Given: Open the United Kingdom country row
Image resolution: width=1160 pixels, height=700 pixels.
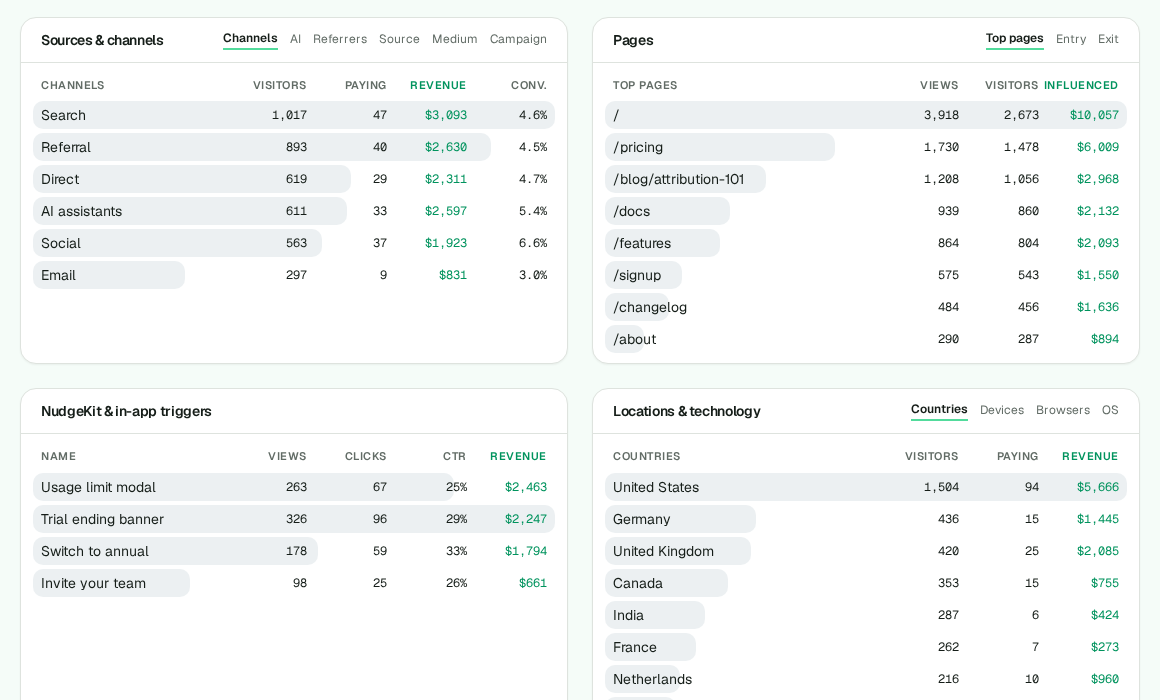Looking at the screenshot, I should pos(866,551).
